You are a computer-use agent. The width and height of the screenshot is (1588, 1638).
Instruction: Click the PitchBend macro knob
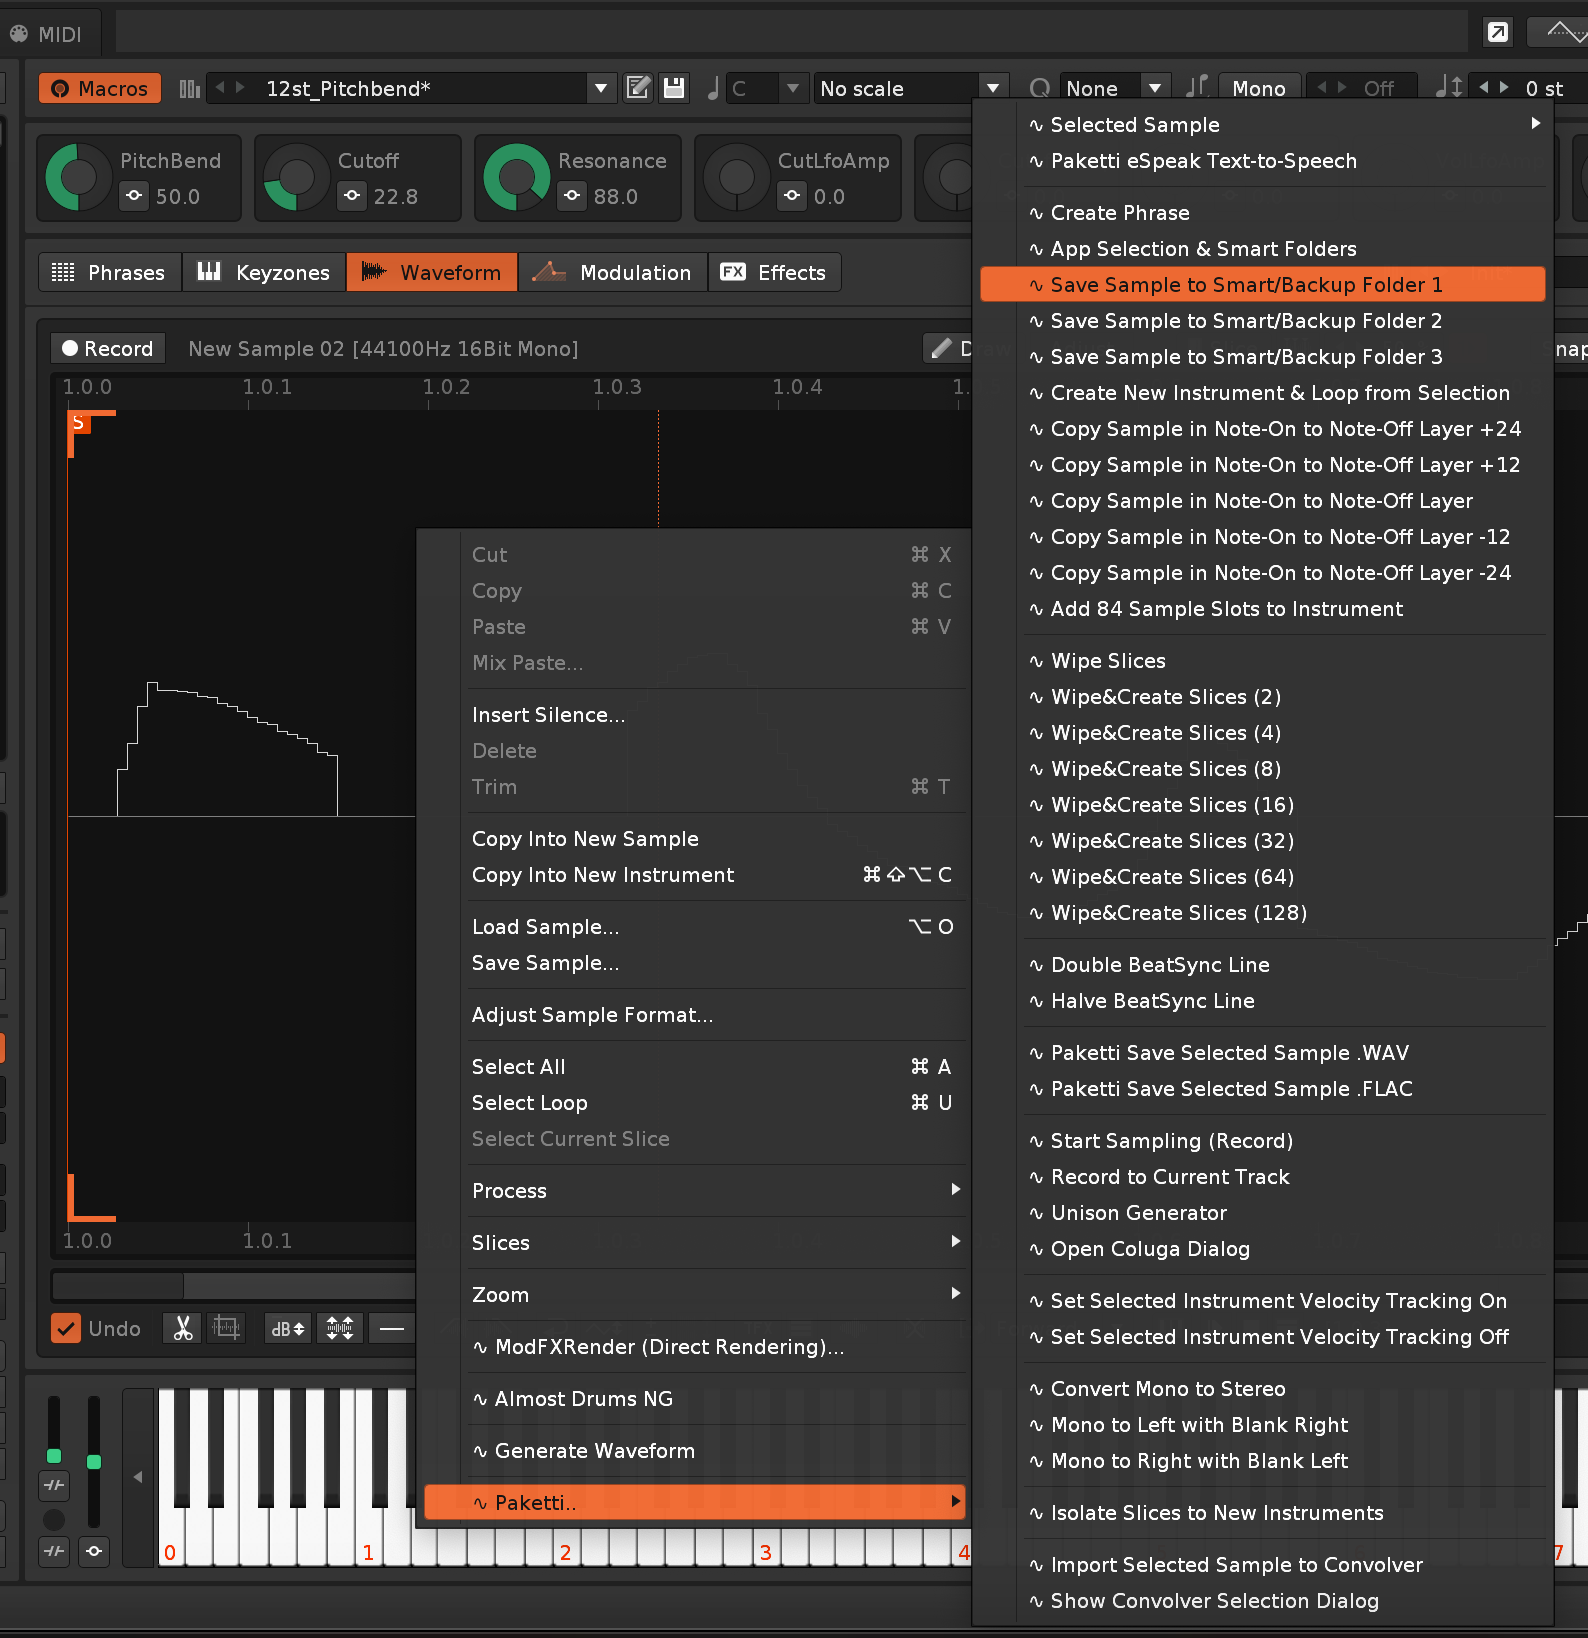pos(78,178)
